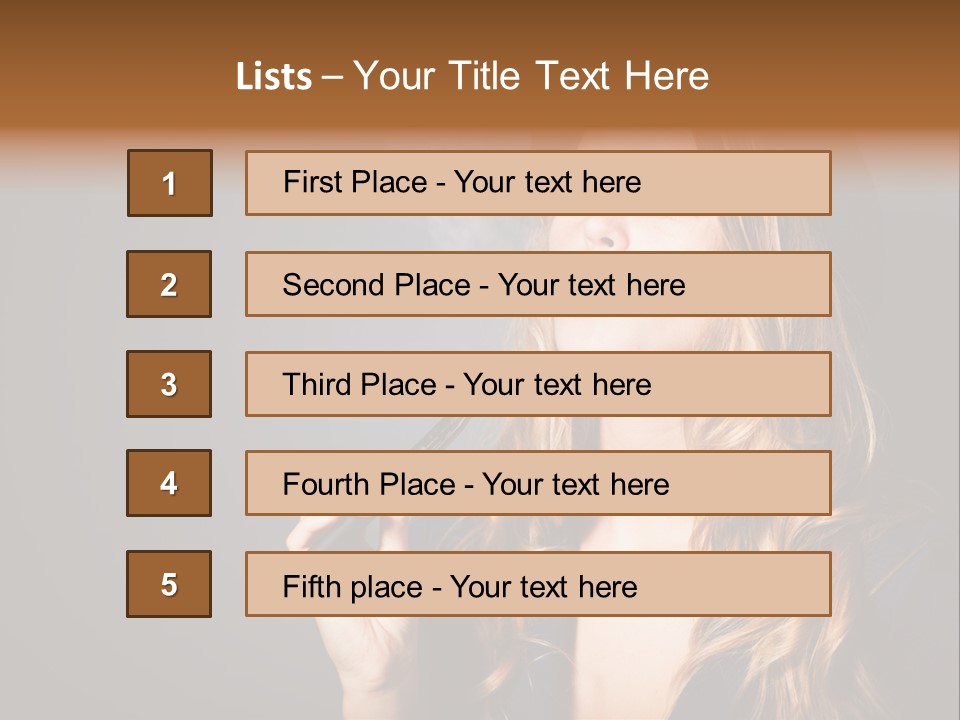960x720 pixels.
Task: Click the number 1 box
Action: (169, 183)
